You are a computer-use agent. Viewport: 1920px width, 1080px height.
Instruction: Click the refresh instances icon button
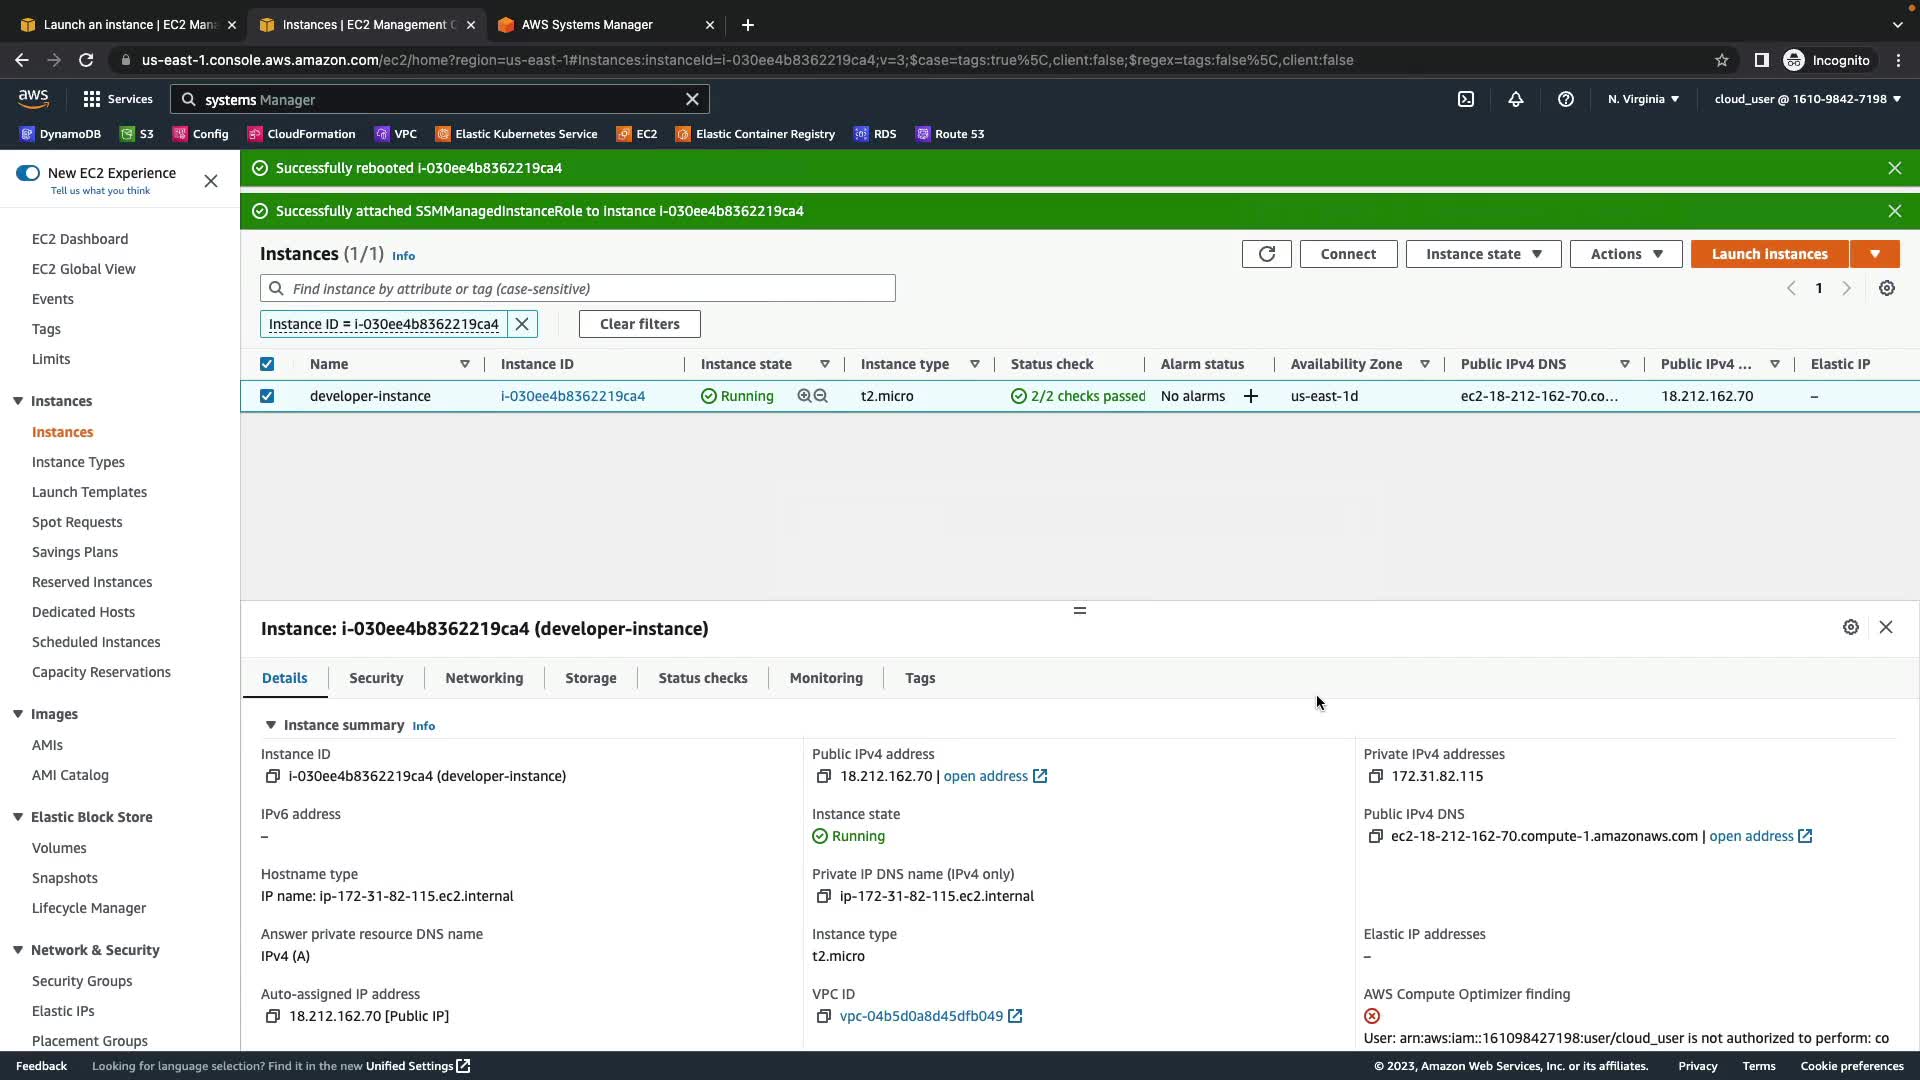1266,254
